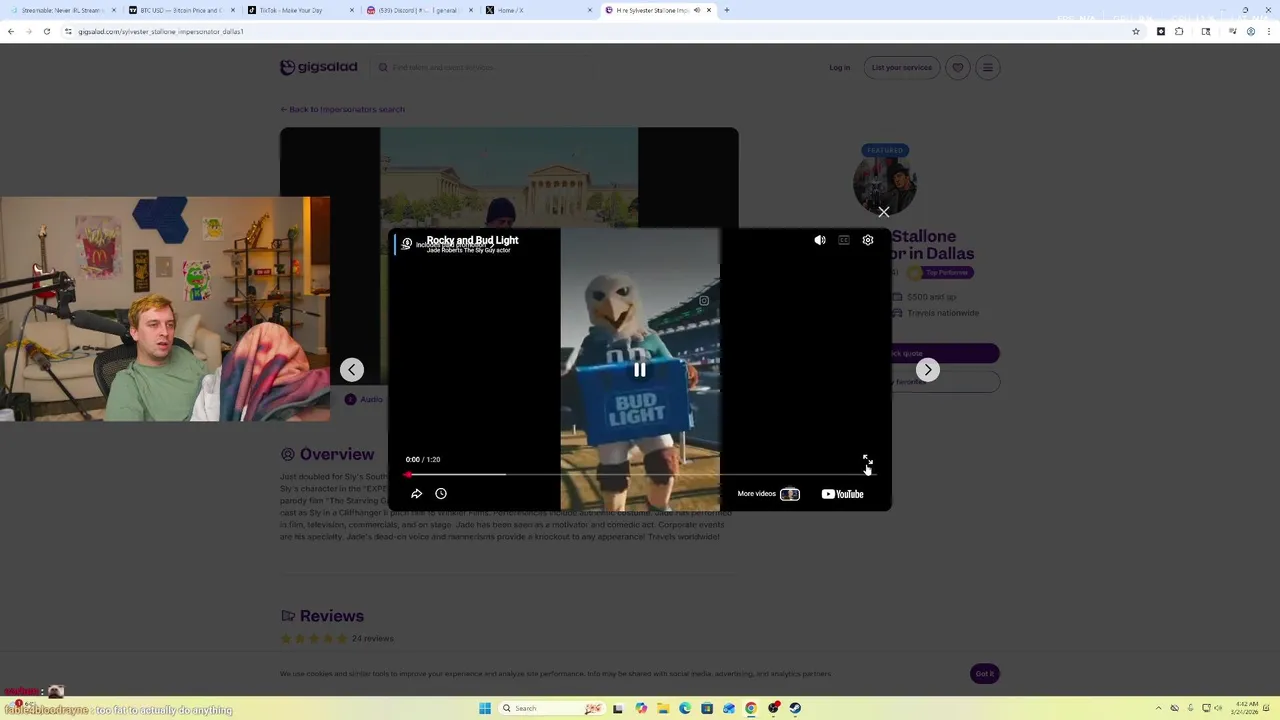Viewport: 1280px width, 720px height.
Task: Click the purple quote button behind the video
Action: pyautogui.click(x=945, y=353)
